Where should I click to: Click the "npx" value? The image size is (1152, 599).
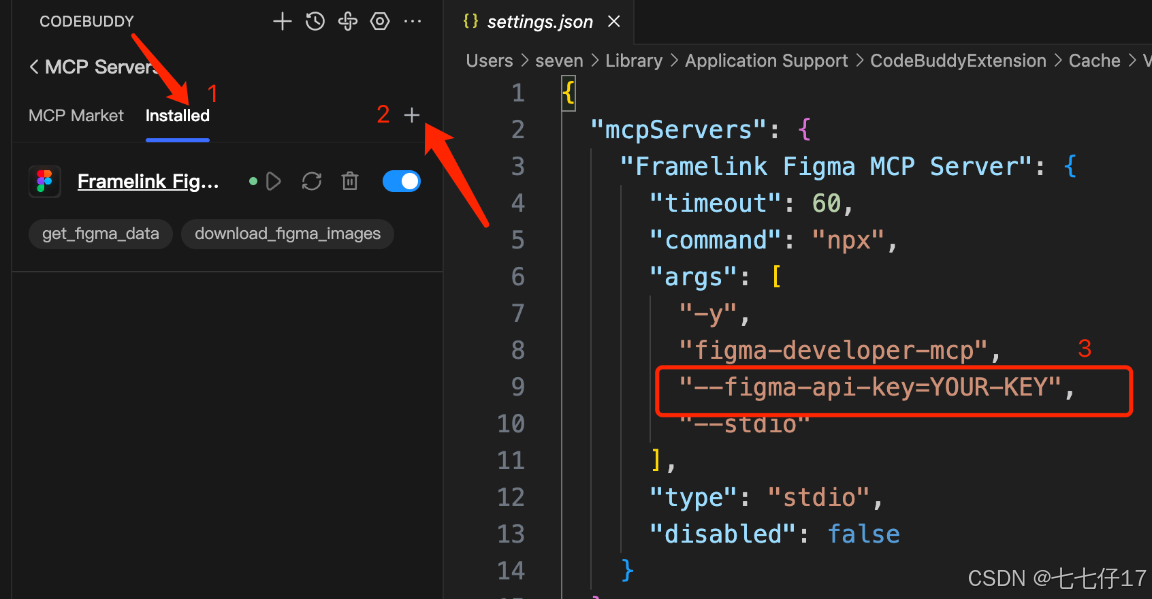848,240
